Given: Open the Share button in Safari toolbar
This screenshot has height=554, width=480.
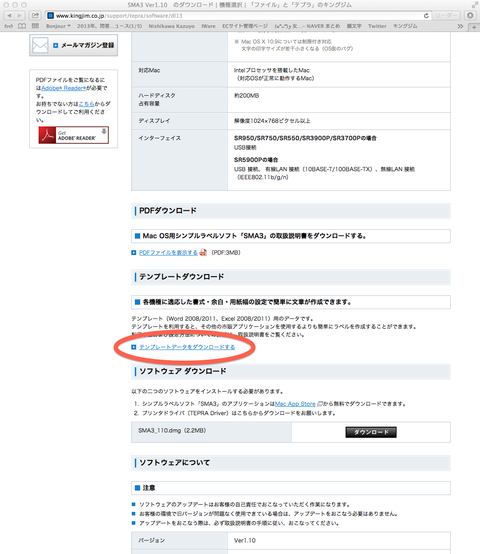Looking at the screenshot, I should tap(35, 16).
